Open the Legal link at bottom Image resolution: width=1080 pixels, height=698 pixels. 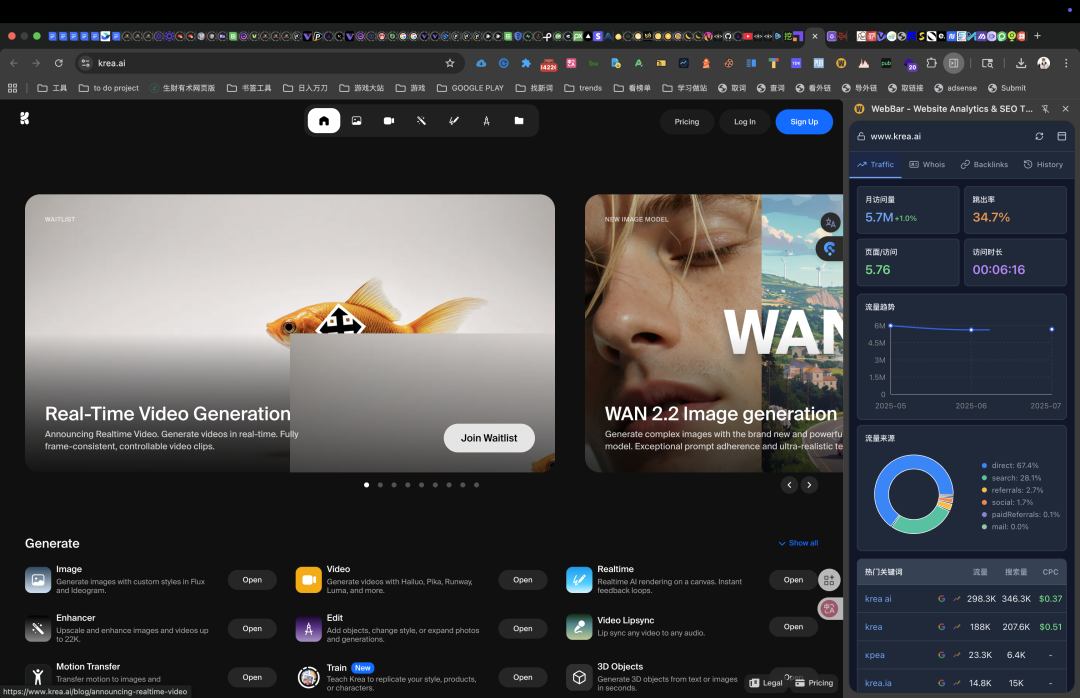click(x=766, y=683)
